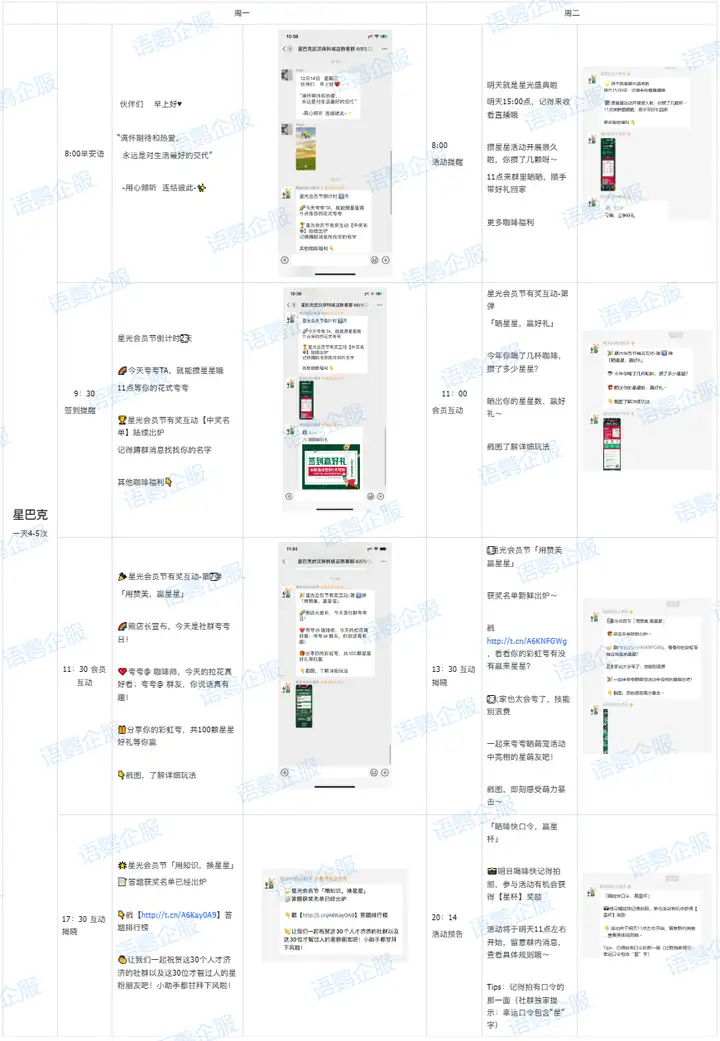The height and width of the screenshot is (1041, 720).
Task: Tap voice input icon in 8:00 早安语 chat
Action: click(x=285, y=260)
